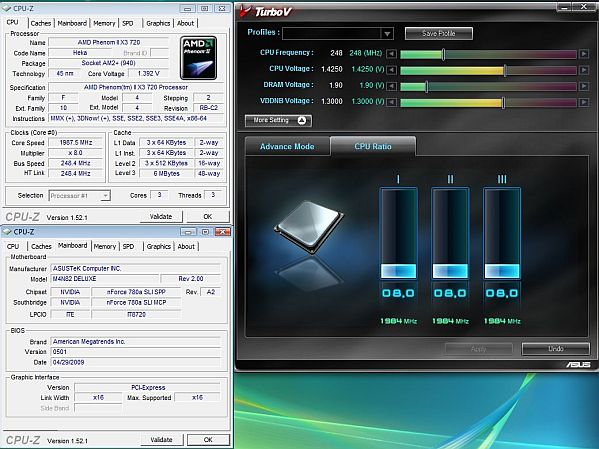Open the Profiles dropdown in TurboV
Screen dimensions: 599x449
click(387, 34)
